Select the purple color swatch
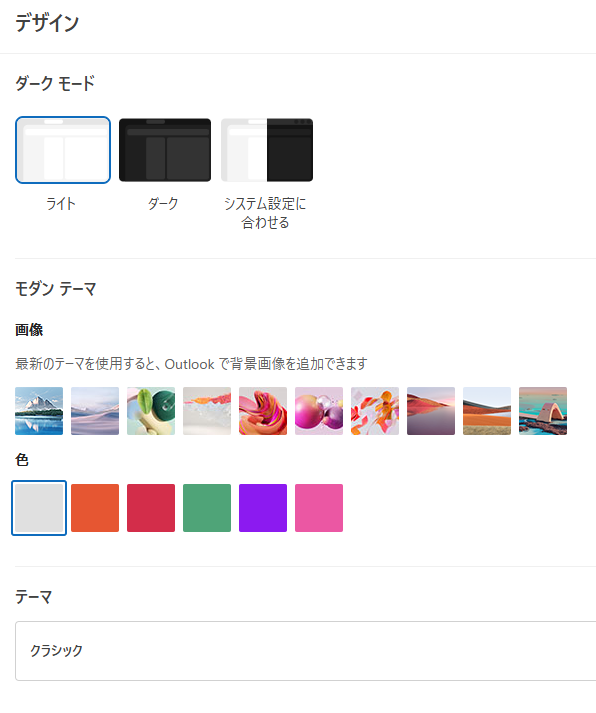The image size is (596, 713). pos(263,508)
